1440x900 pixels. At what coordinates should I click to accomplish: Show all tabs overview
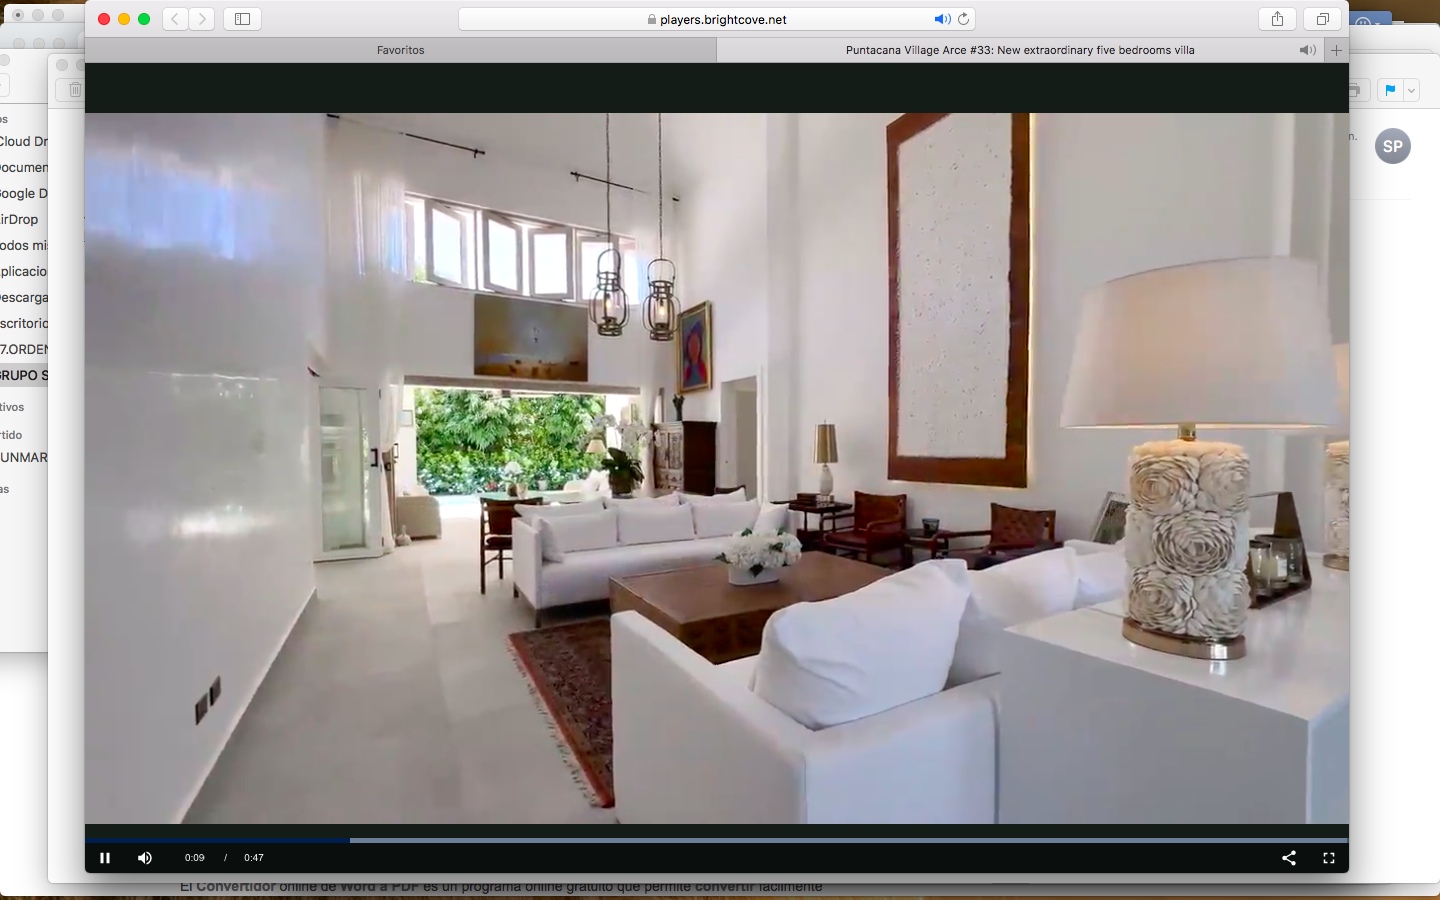point(1322,19)
